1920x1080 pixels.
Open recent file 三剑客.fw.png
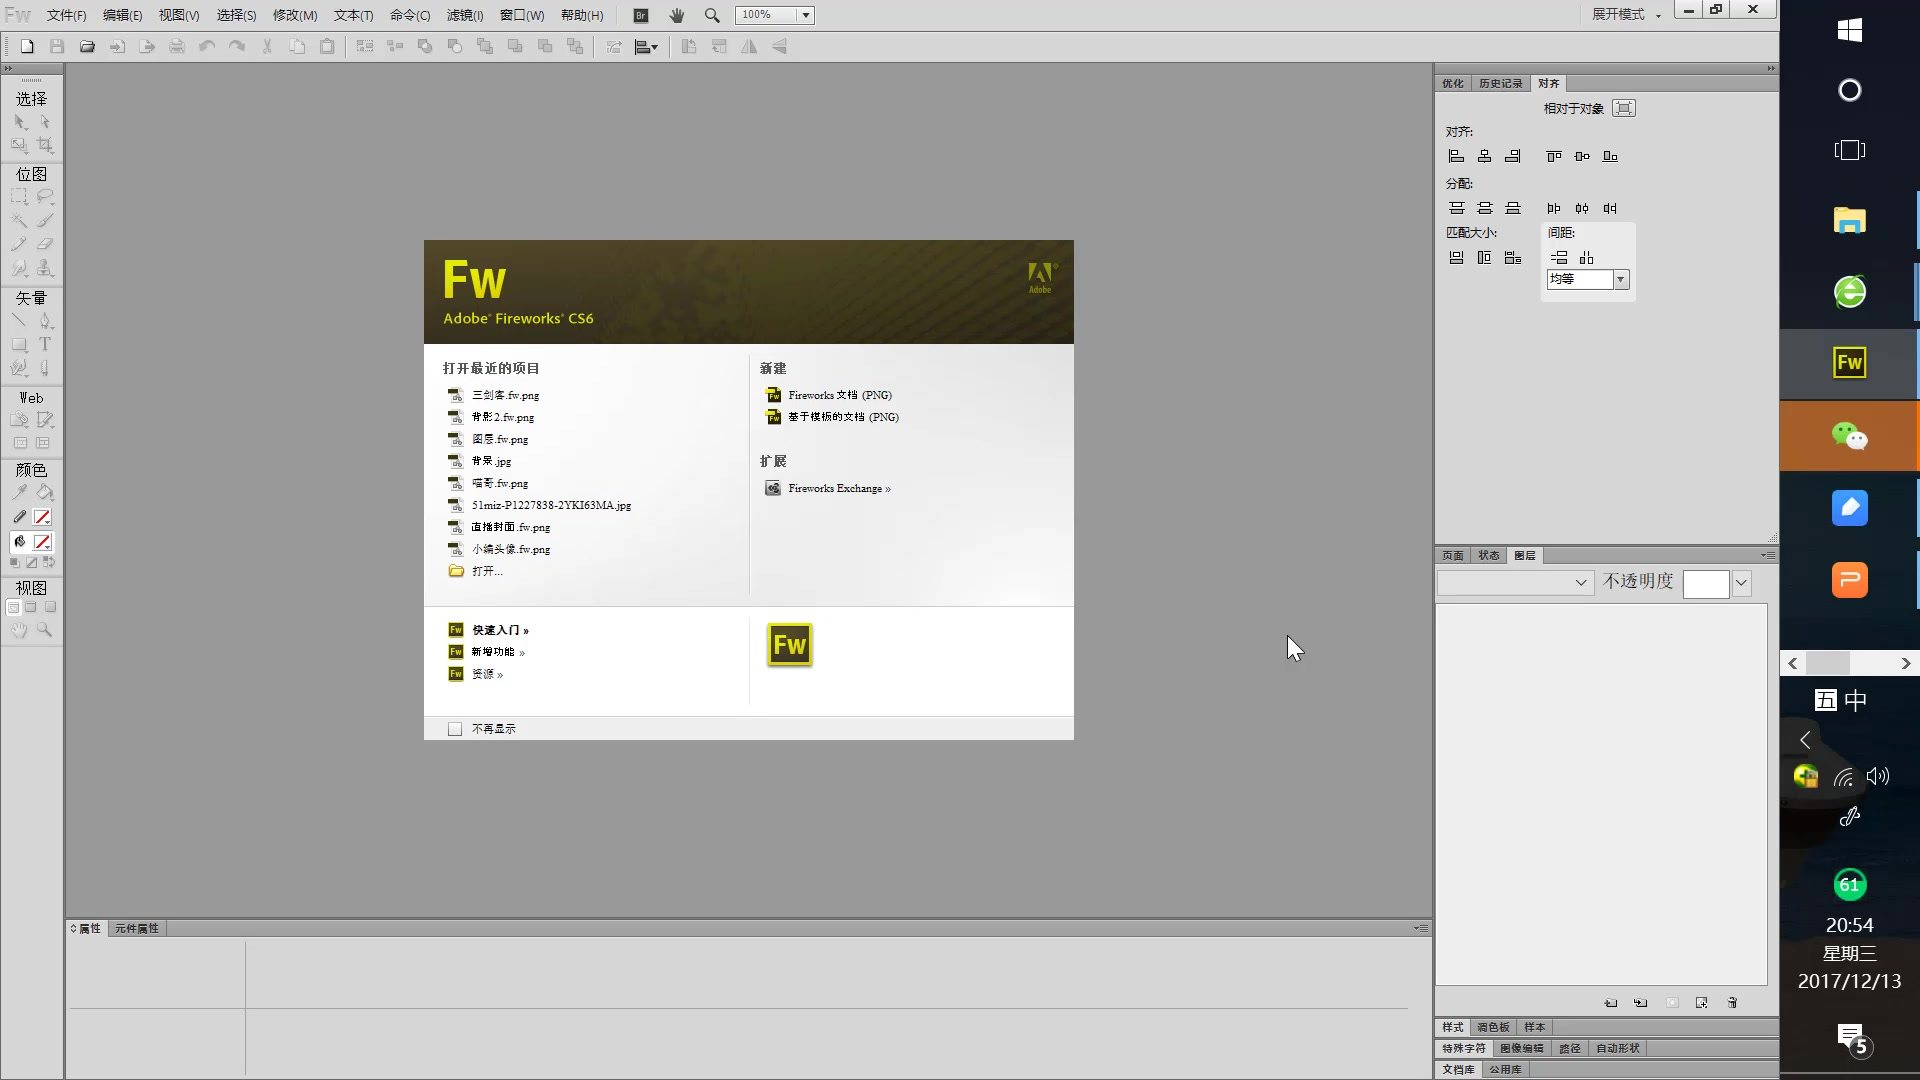tap(505, 395)
